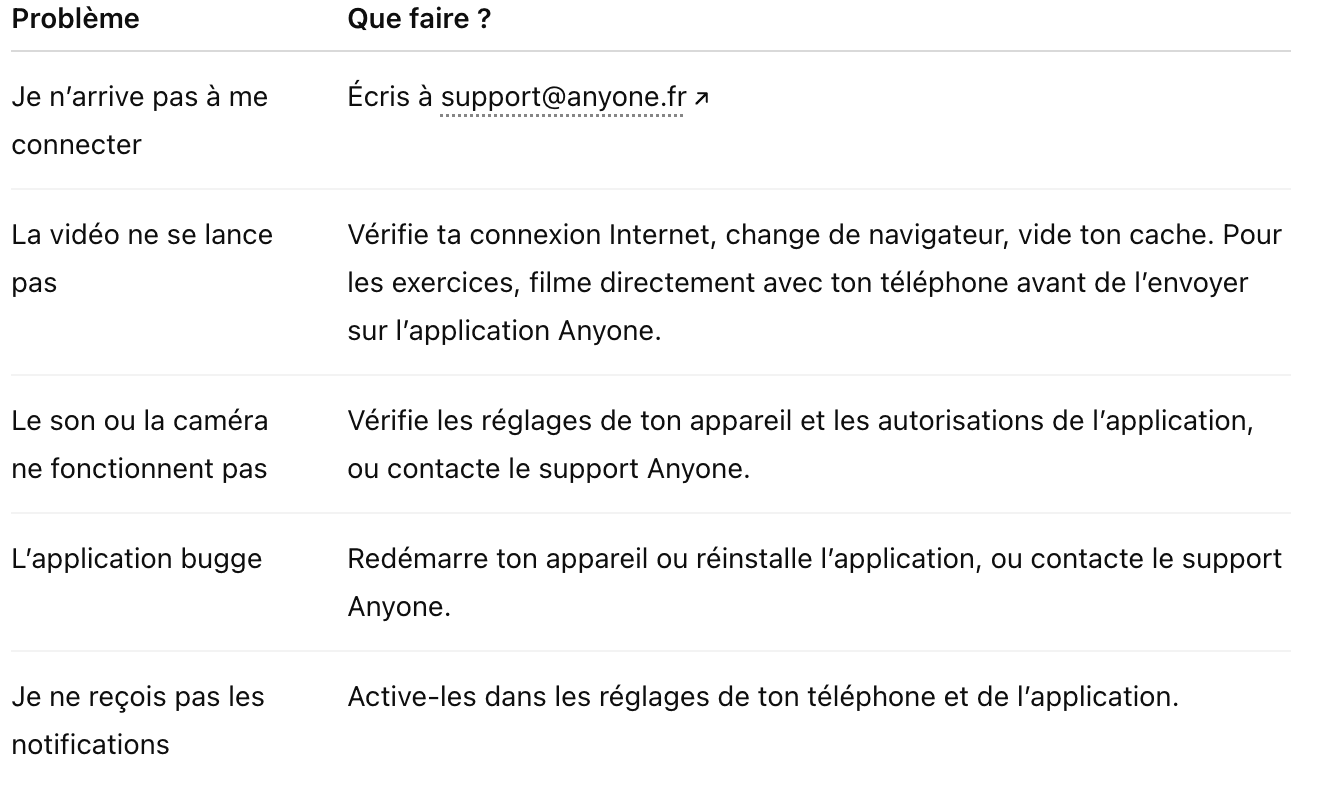
Task: Click the "Vérifie ta connexion Internet" sentence
Action: (528, 235)
